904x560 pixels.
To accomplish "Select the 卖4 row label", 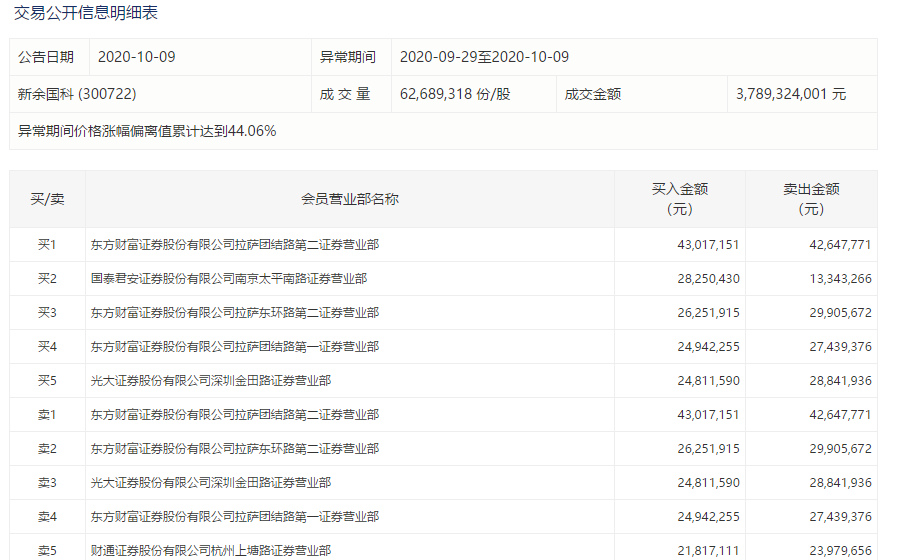I will (47, 517).
